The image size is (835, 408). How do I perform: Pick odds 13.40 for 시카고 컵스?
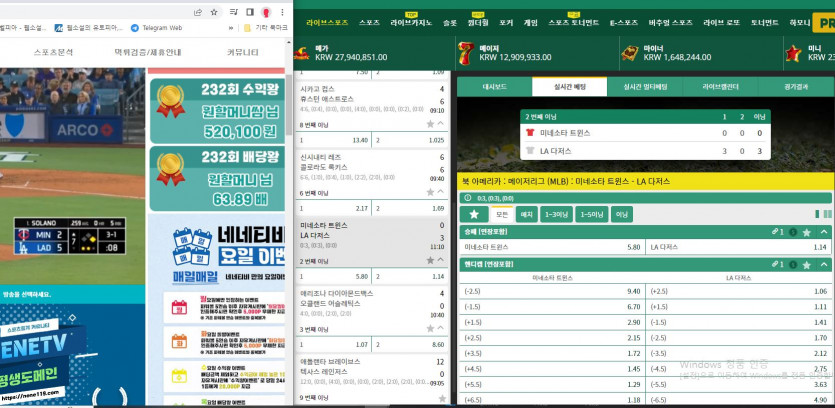(x=334, y=140)
